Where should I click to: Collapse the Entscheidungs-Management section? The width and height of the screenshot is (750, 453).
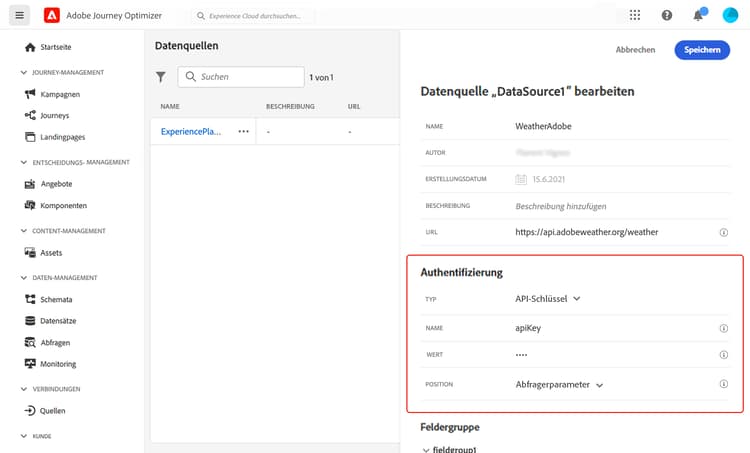click(x=23, y=162)
